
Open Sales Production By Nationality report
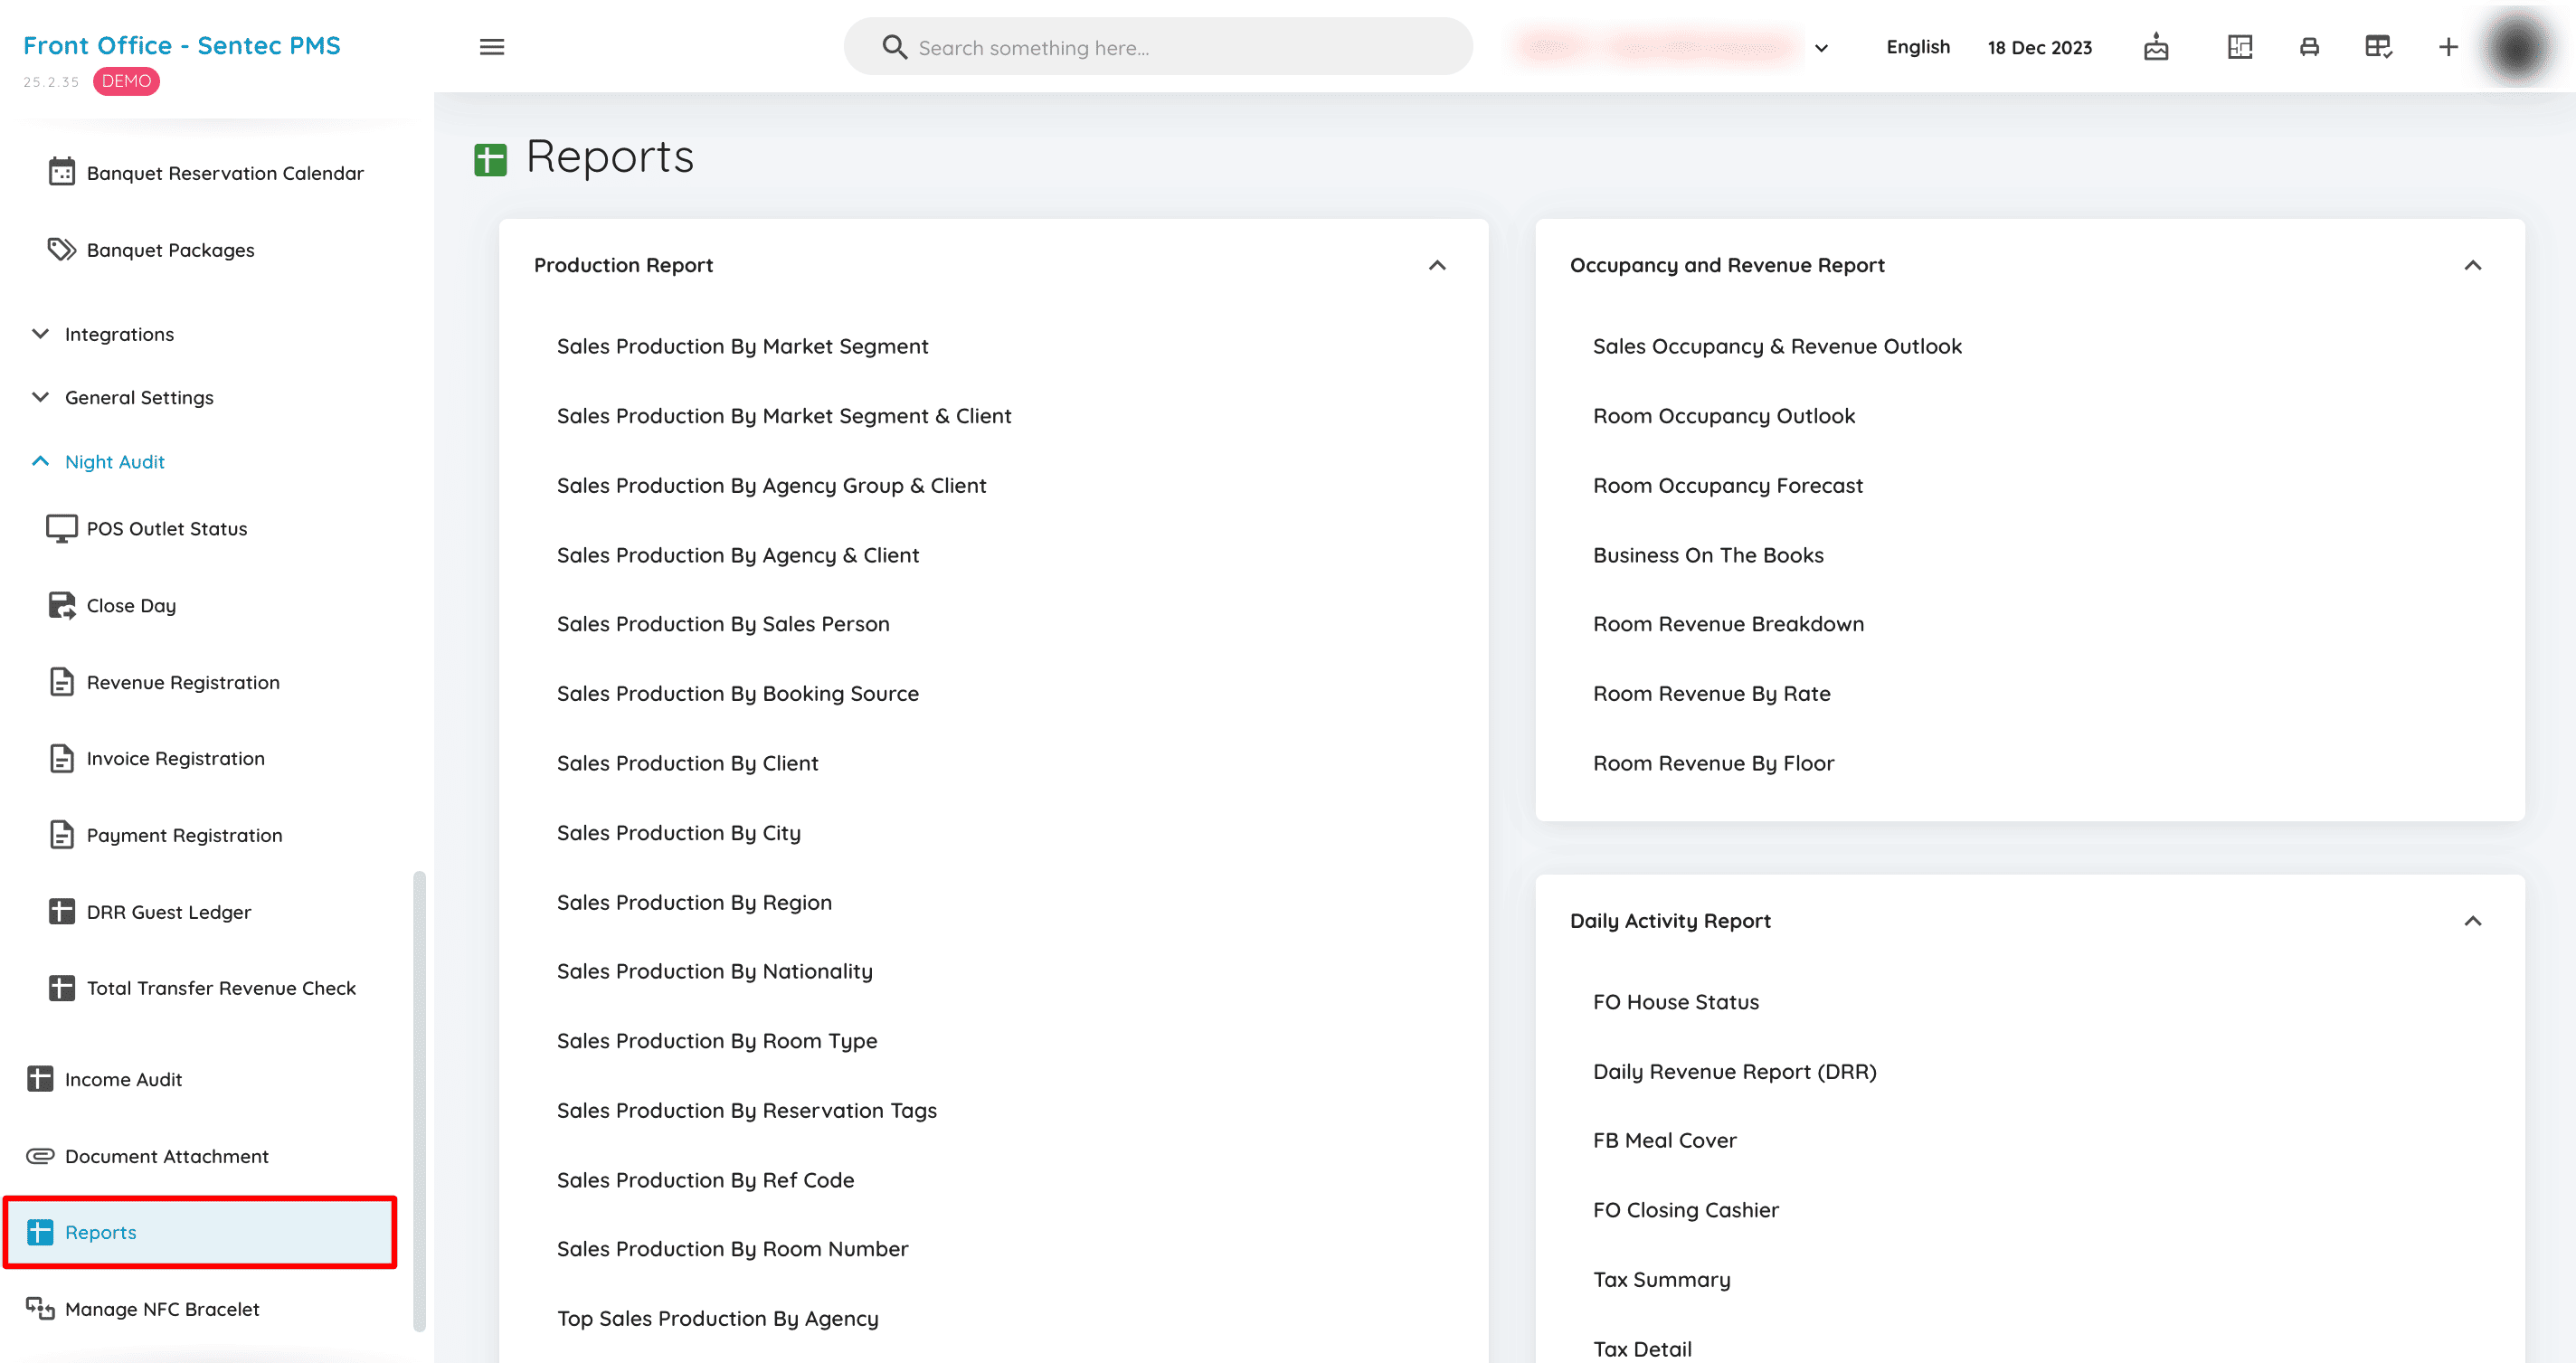(714, 971)
